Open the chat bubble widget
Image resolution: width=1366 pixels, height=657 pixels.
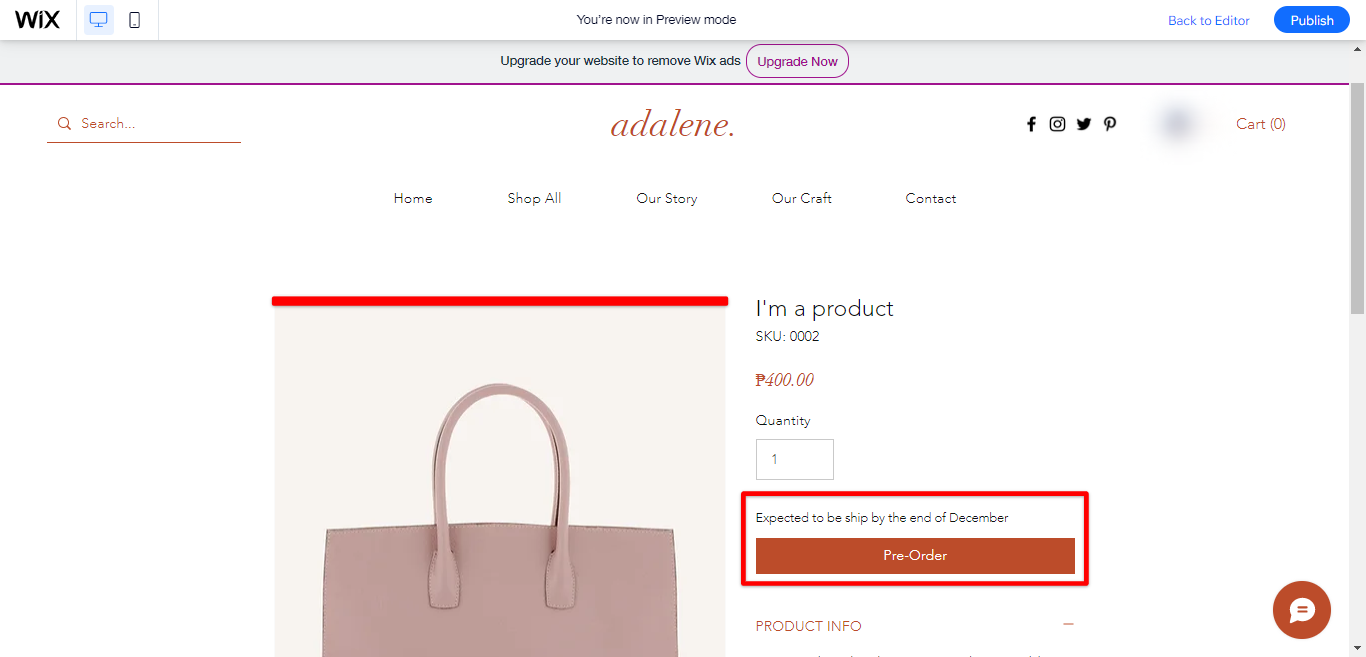[1301, 610]
